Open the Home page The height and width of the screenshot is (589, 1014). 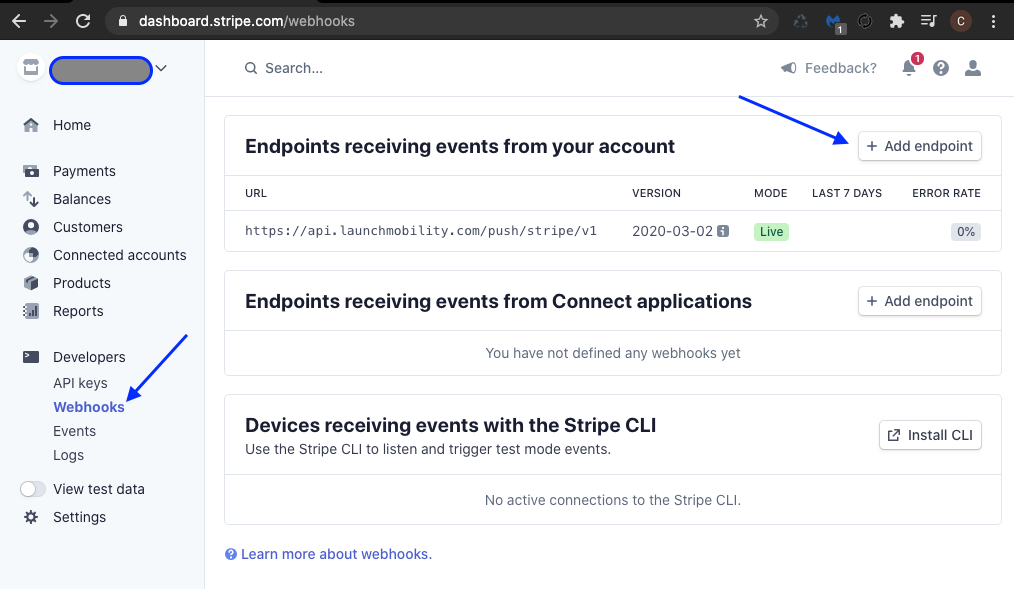(x=72, y=125)
